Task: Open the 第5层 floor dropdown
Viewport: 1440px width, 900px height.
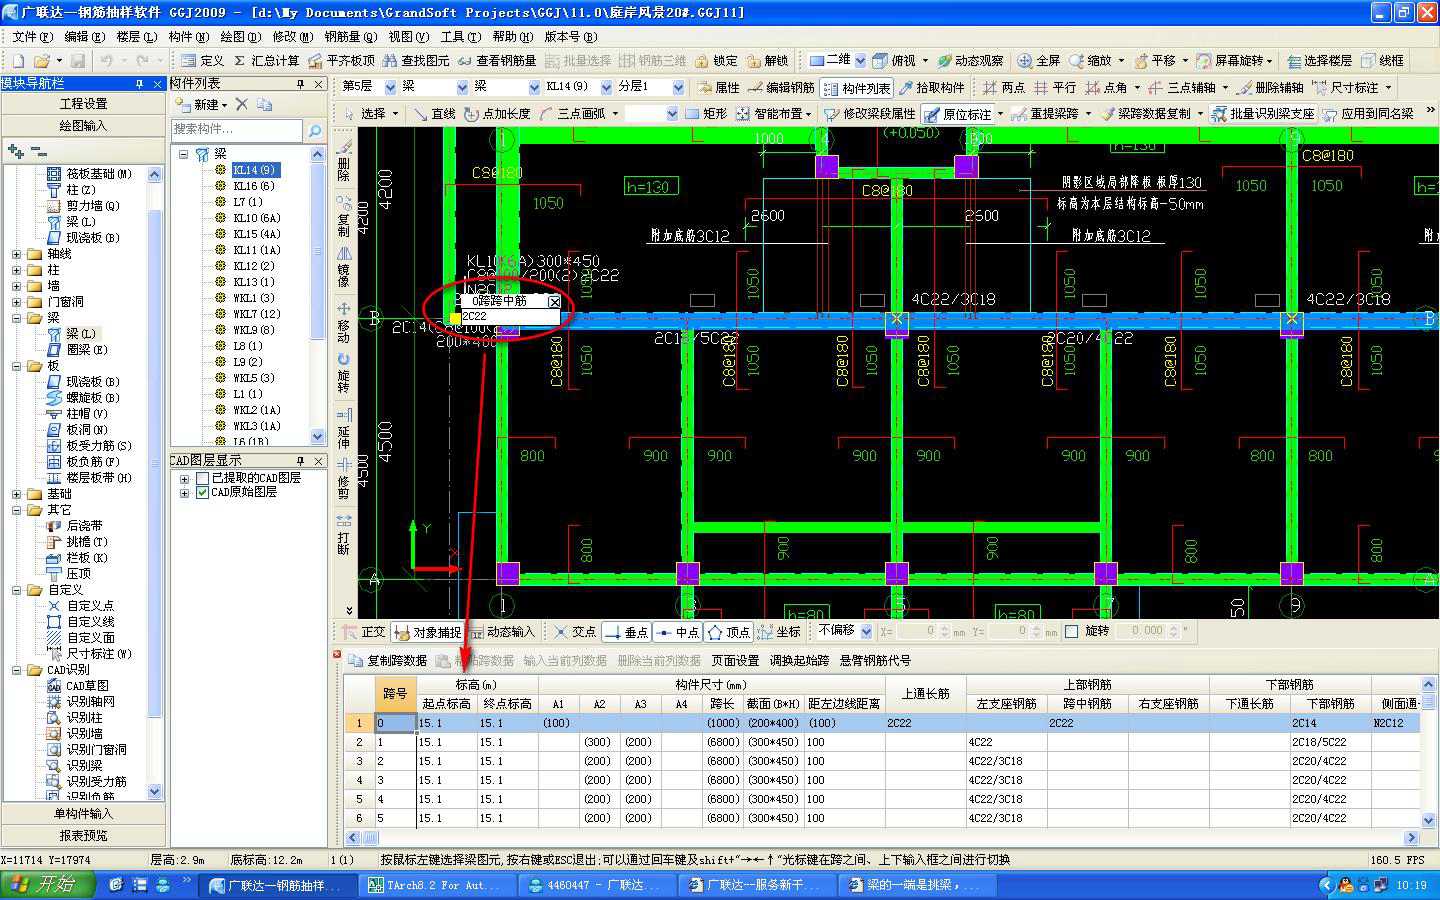Action: pos(390,87)
